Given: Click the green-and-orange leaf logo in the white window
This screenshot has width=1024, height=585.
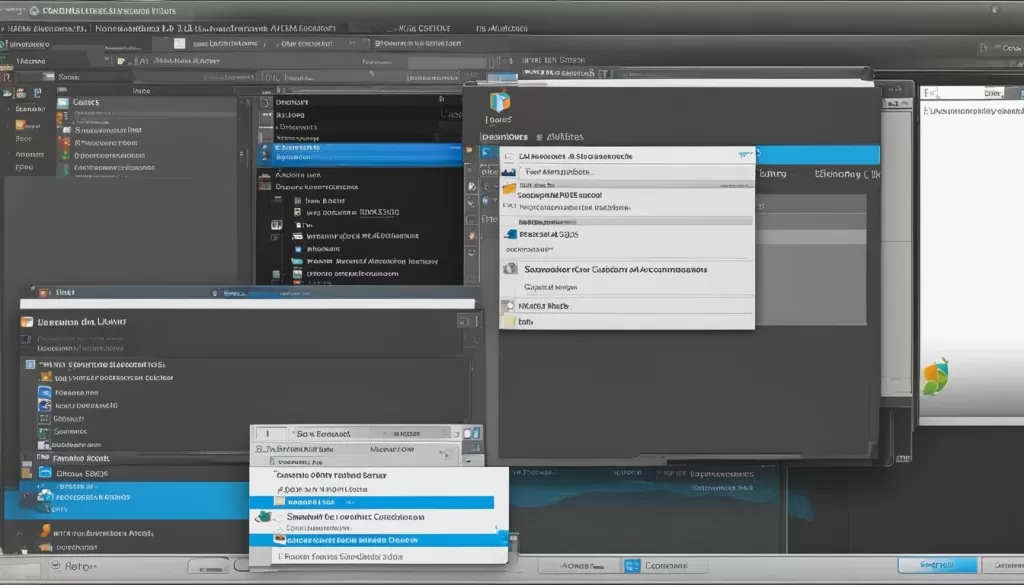Looking at the screenshot, I should pyautogui.click(x=935, y=377).
